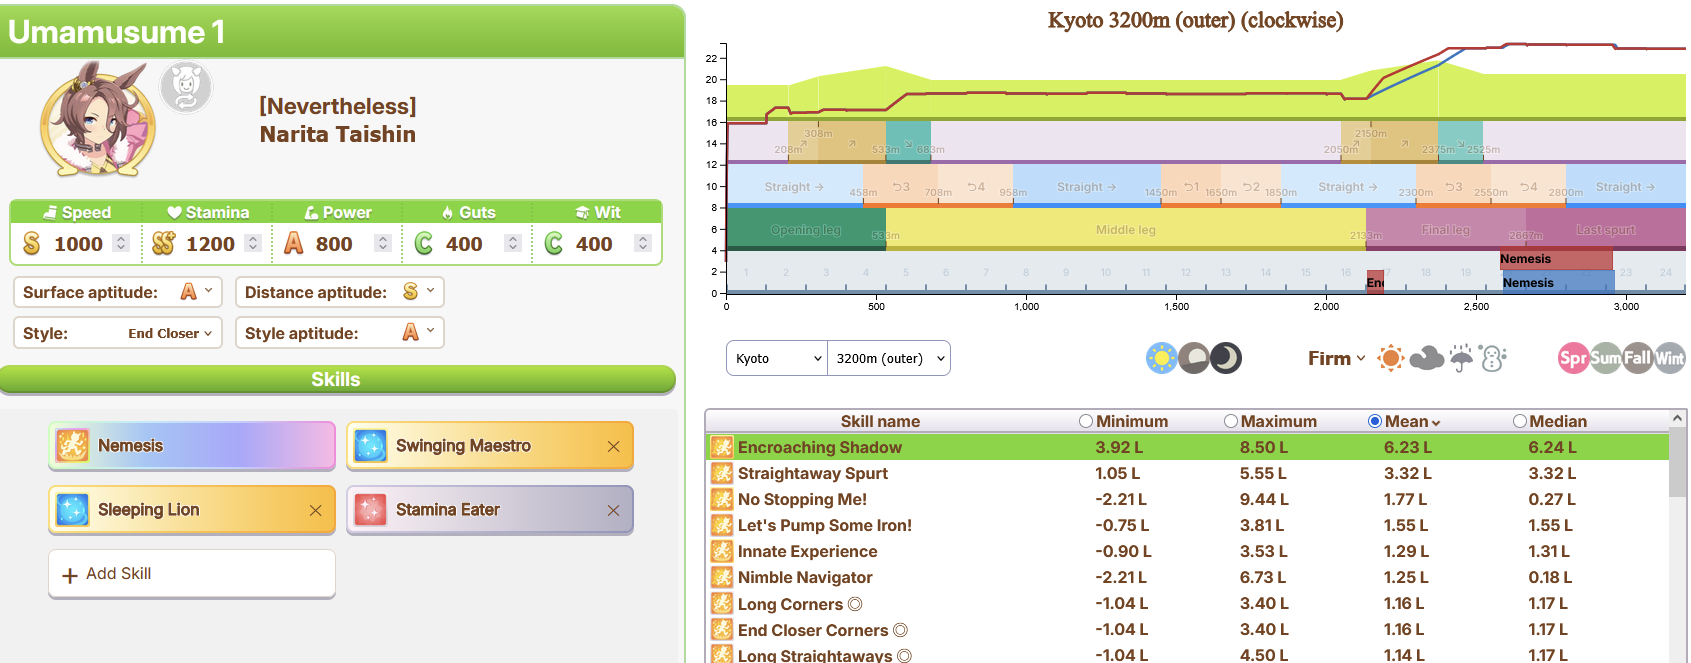Adjust Speed stat stepper arrows
Screen dimensions: 1691x663
121,243
